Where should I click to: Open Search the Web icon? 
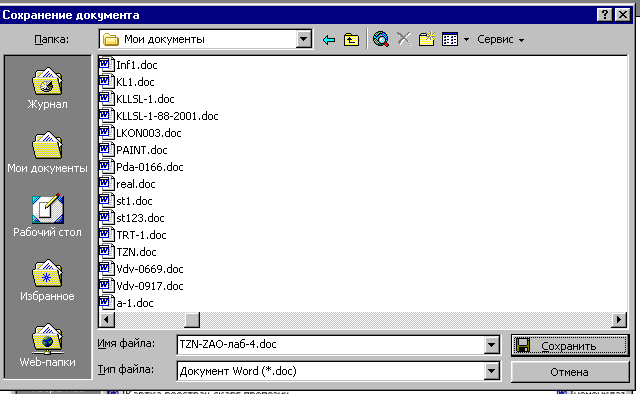[x=381, y=39]
